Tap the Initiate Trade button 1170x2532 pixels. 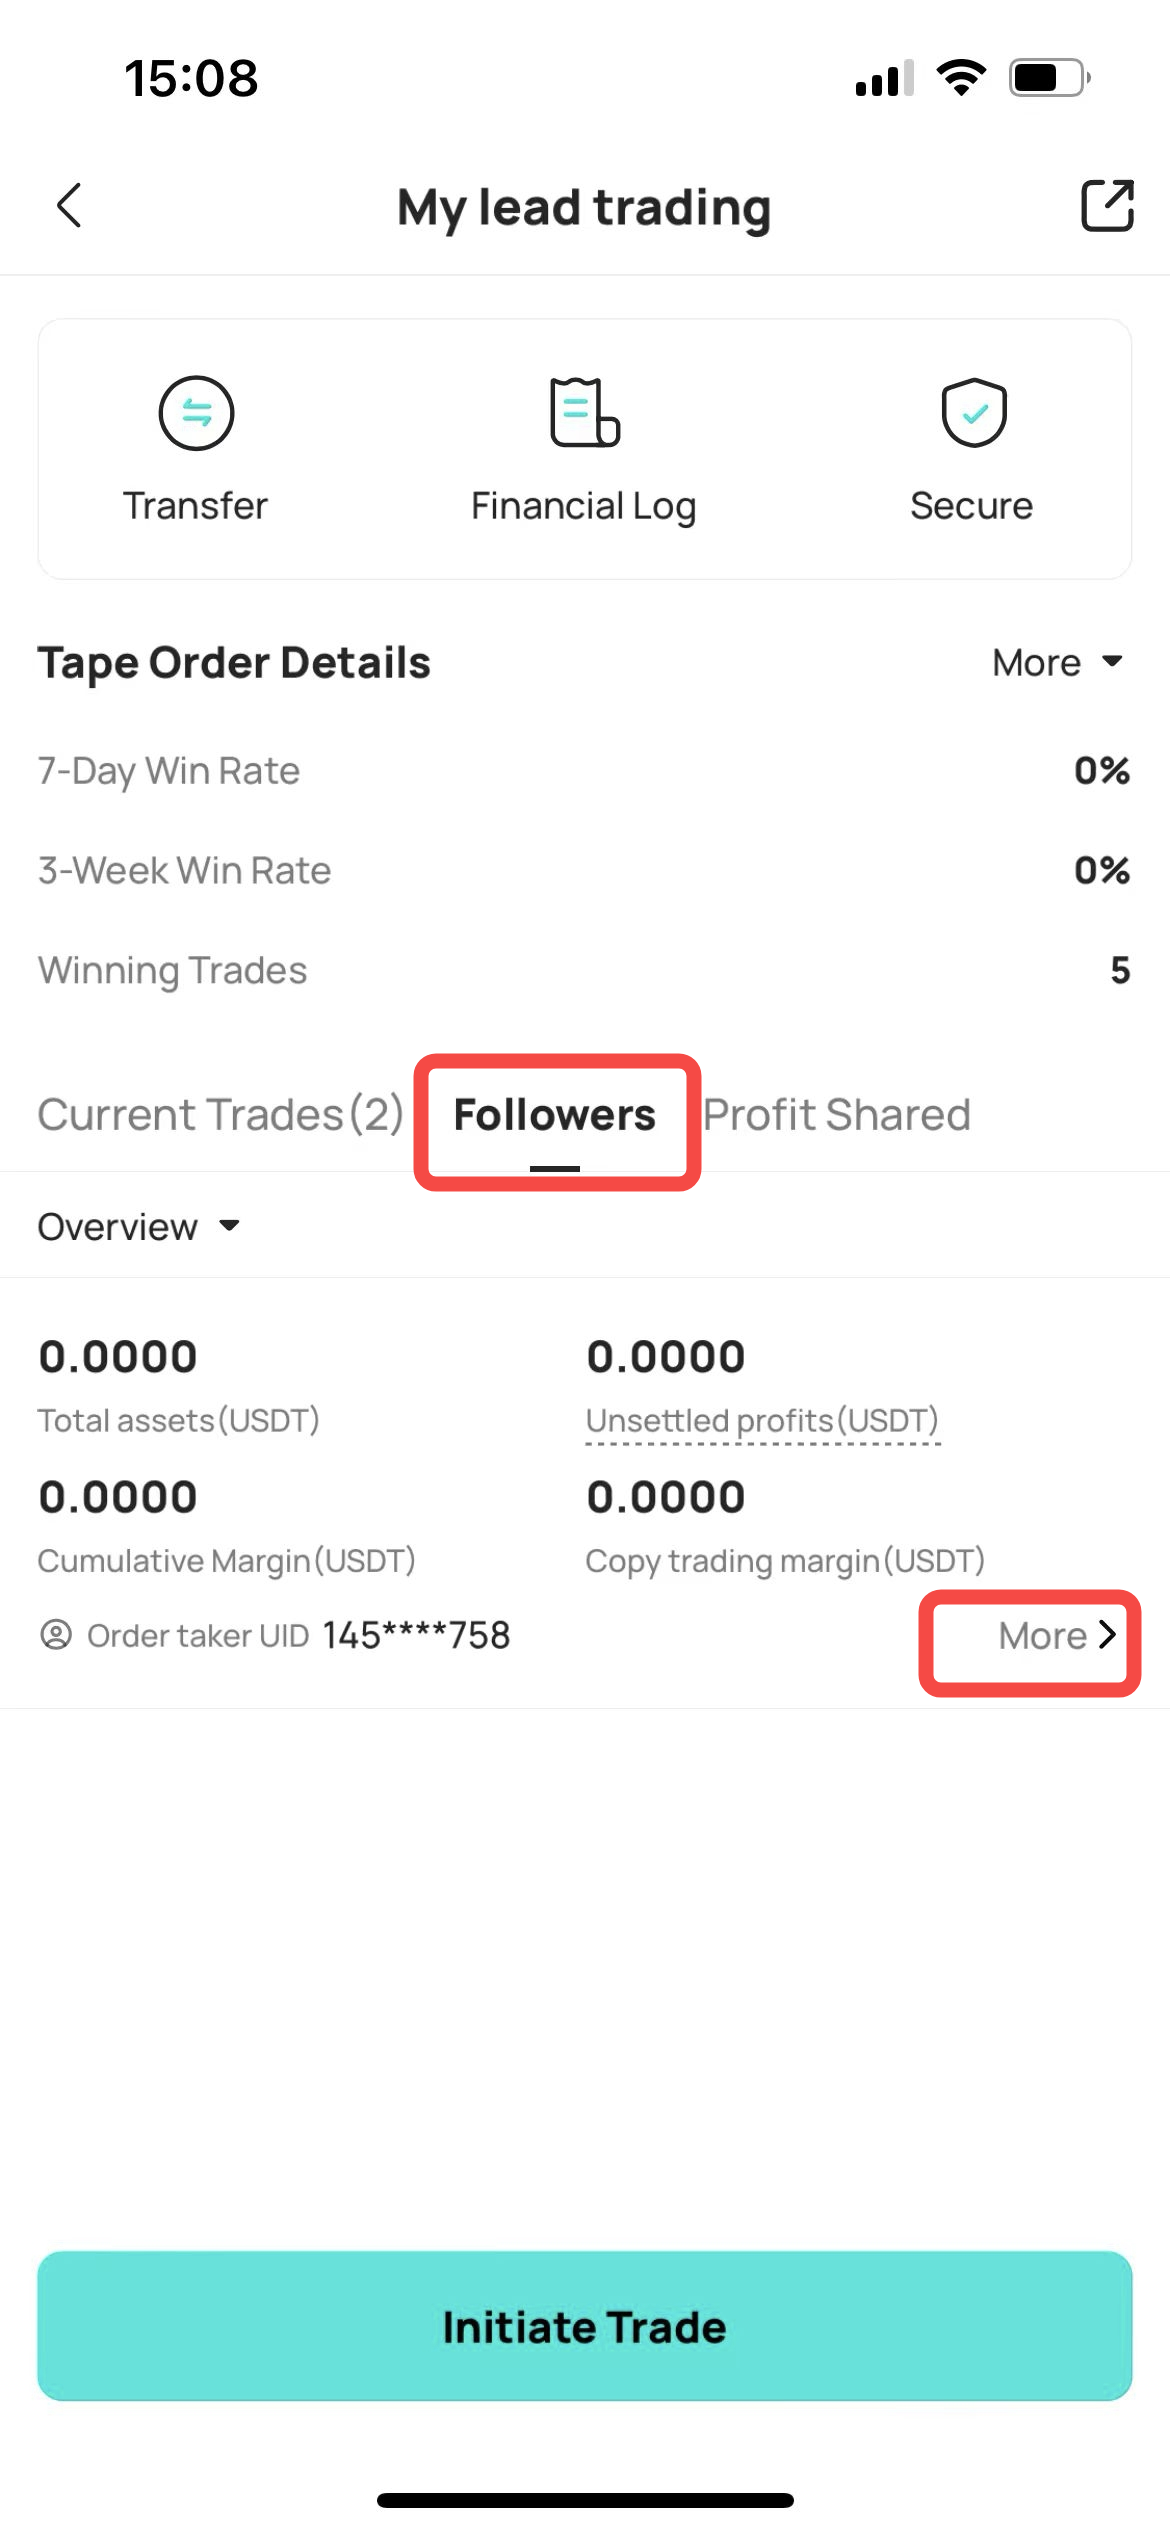point(585,2326)
